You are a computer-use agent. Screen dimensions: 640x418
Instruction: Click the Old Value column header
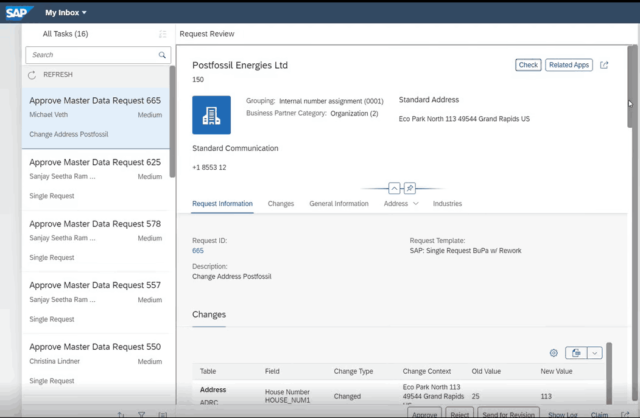pos(486,371)
